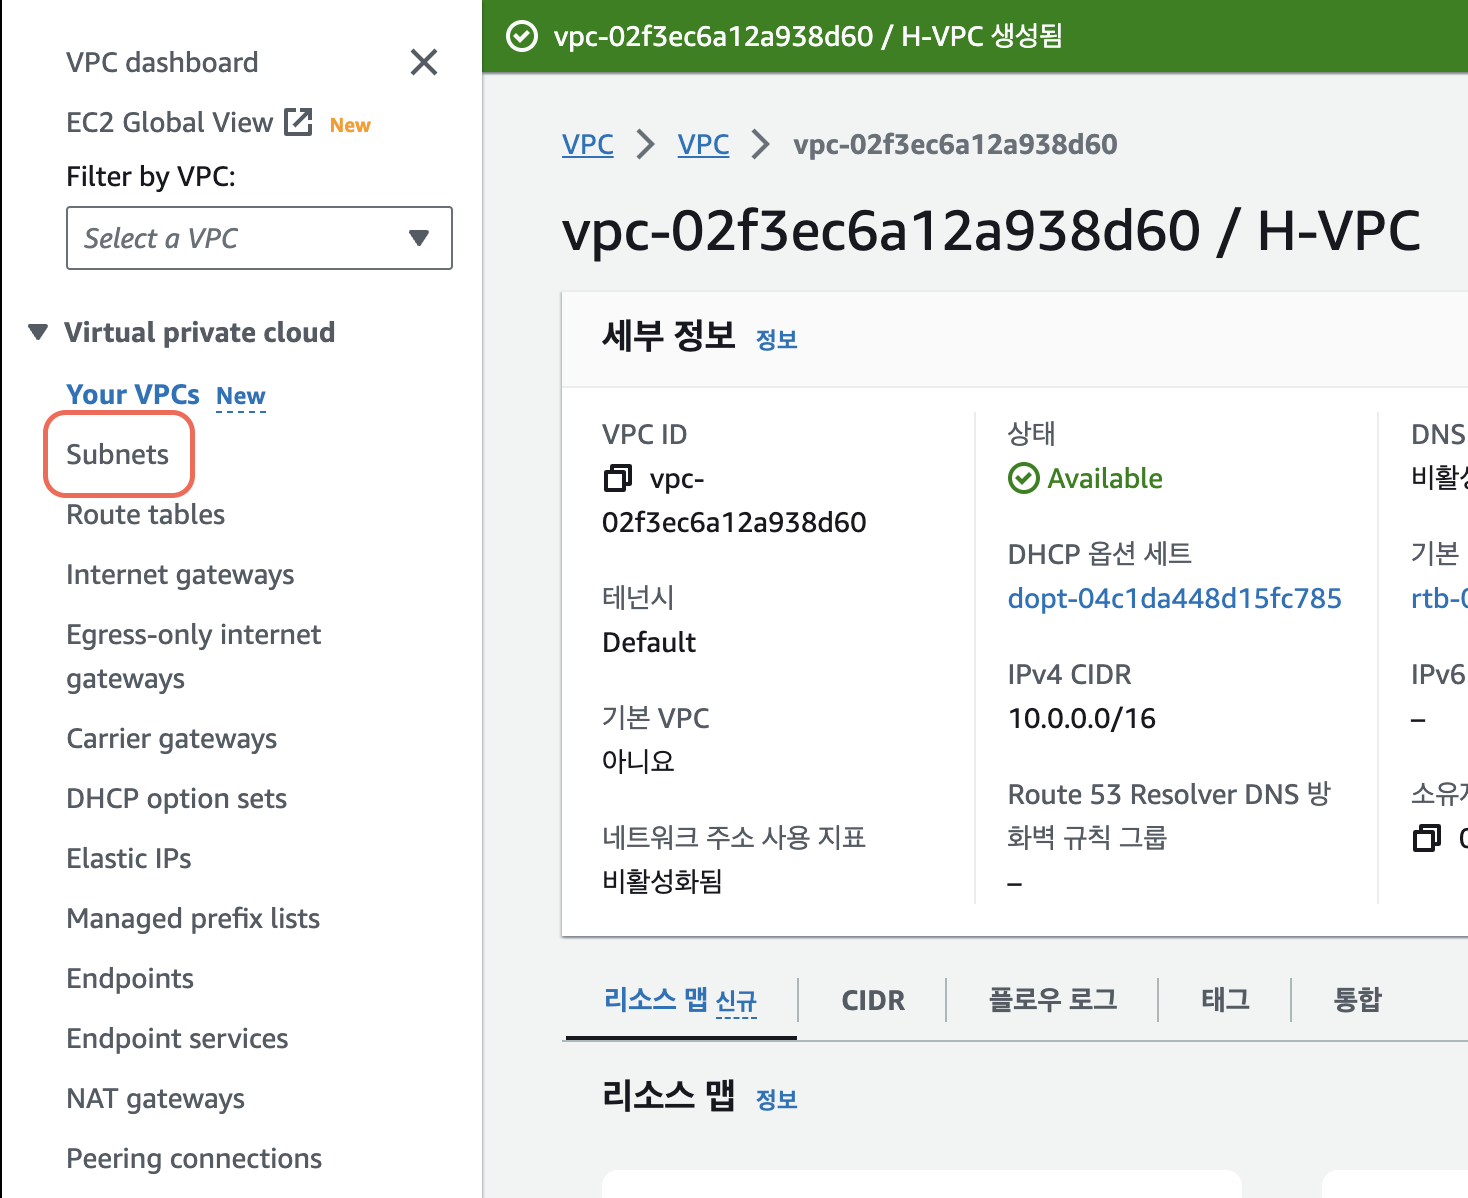1468x1198 pixels.
Task: Switch to the CIDR tab
Action: 873,1000
